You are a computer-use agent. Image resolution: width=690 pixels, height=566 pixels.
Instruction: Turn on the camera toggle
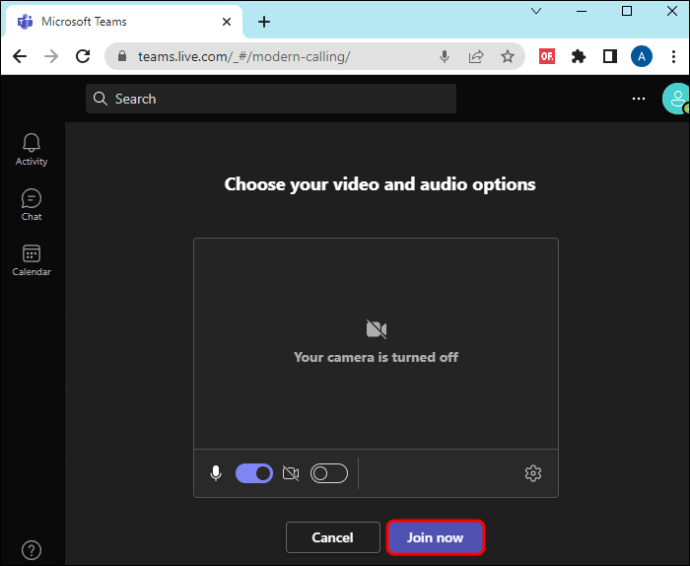click(x=329, y=473)
